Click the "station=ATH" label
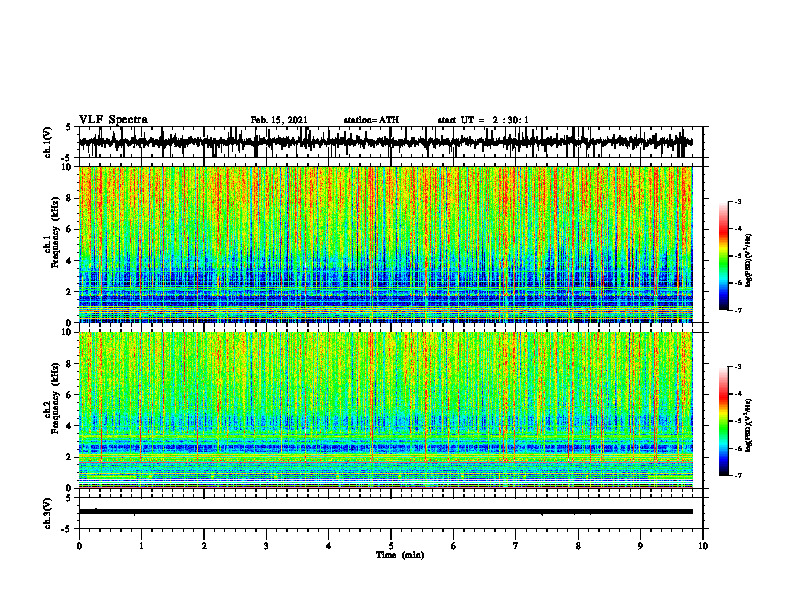The height and width of the screenshot is (612, 792). tap(371, 120)
